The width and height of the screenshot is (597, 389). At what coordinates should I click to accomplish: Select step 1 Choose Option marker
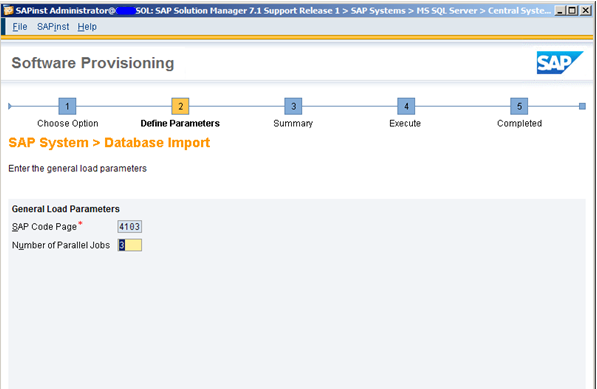pyautogui.click(x=67, y=106)
